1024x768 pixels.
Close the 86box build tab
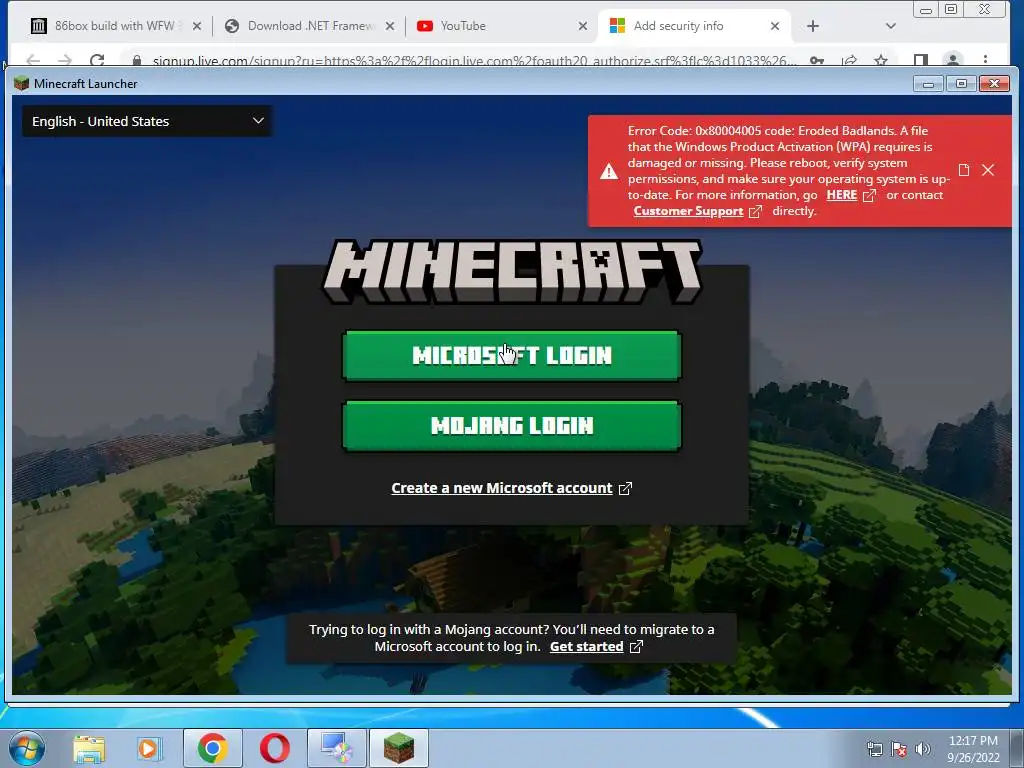tap(197, 26)
